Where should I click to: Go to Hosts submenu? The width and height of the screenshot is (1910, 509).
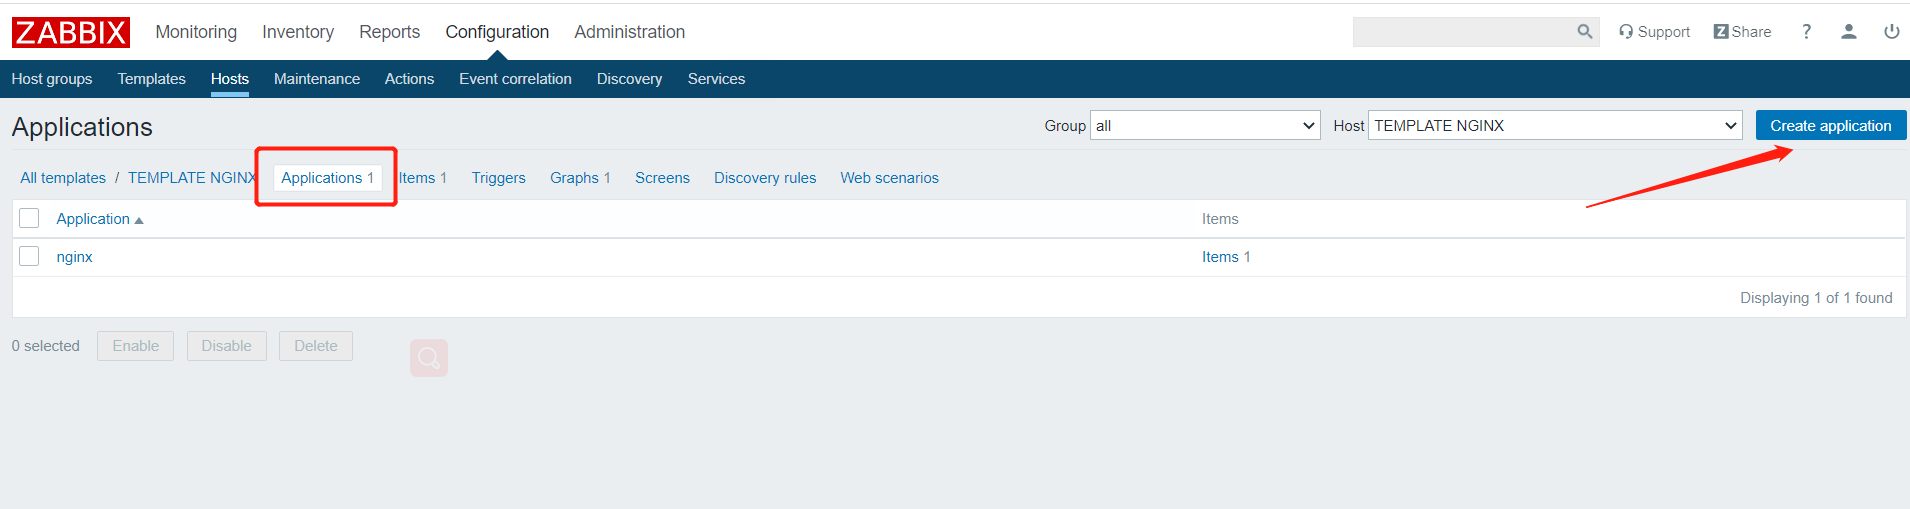[230, 79]
